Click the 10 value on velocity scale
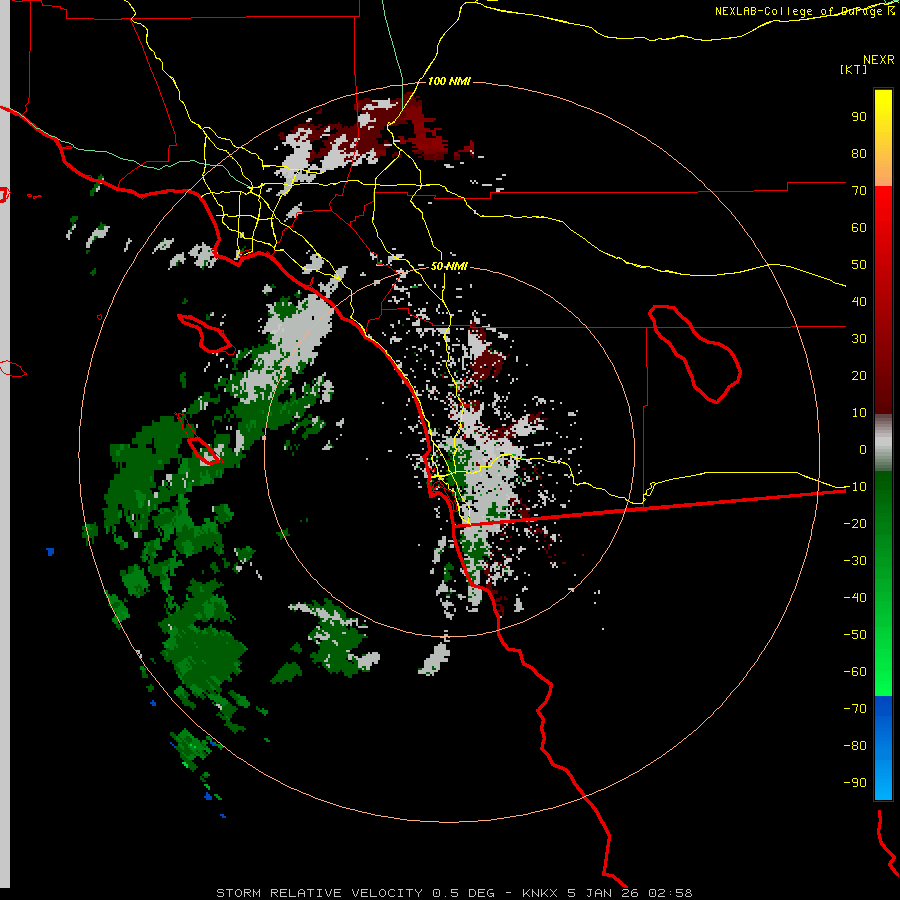 859,413
